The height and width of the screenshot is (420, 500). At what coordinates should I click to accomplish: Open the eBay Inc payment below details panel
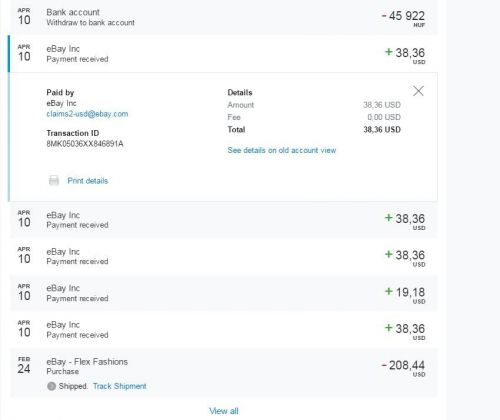click(x=224, y=220)
